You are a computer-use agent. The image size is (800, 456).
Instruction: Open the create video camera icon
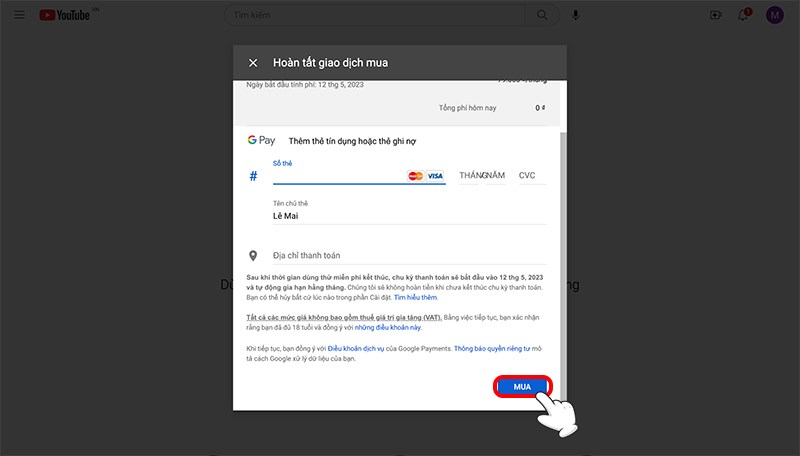pos(715,15)
